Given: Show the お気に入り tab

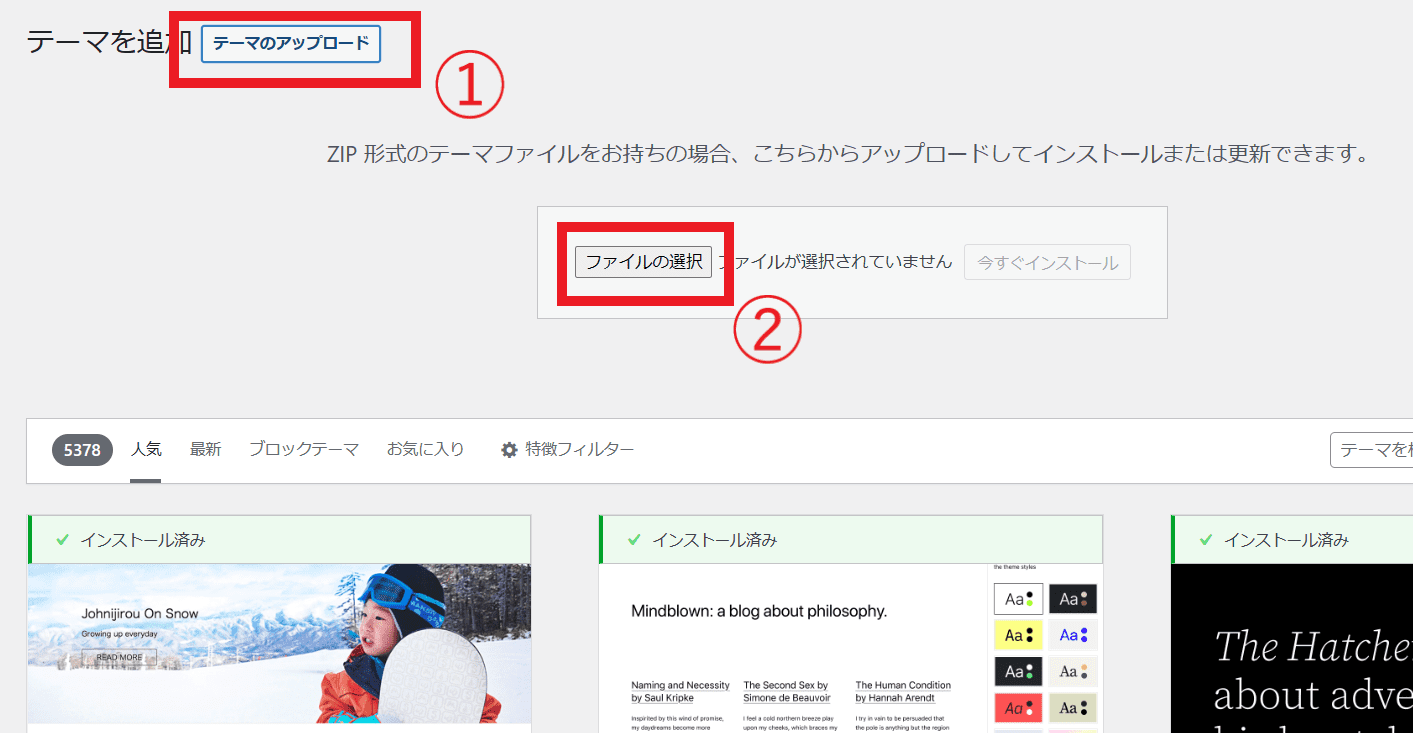Looking at the screenshot, I should [x=426, y=449].
